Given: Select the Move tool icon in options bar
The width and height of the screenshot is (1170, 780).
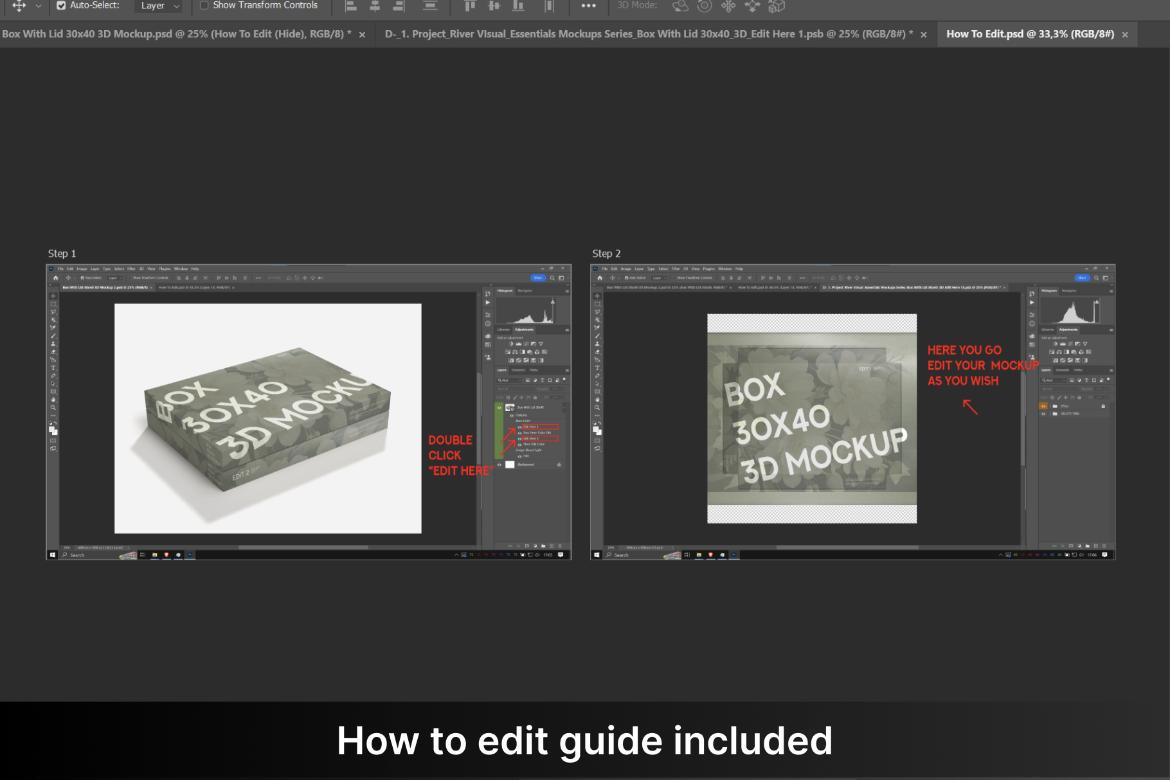Looking at the screenshot, I should (19, 5).
